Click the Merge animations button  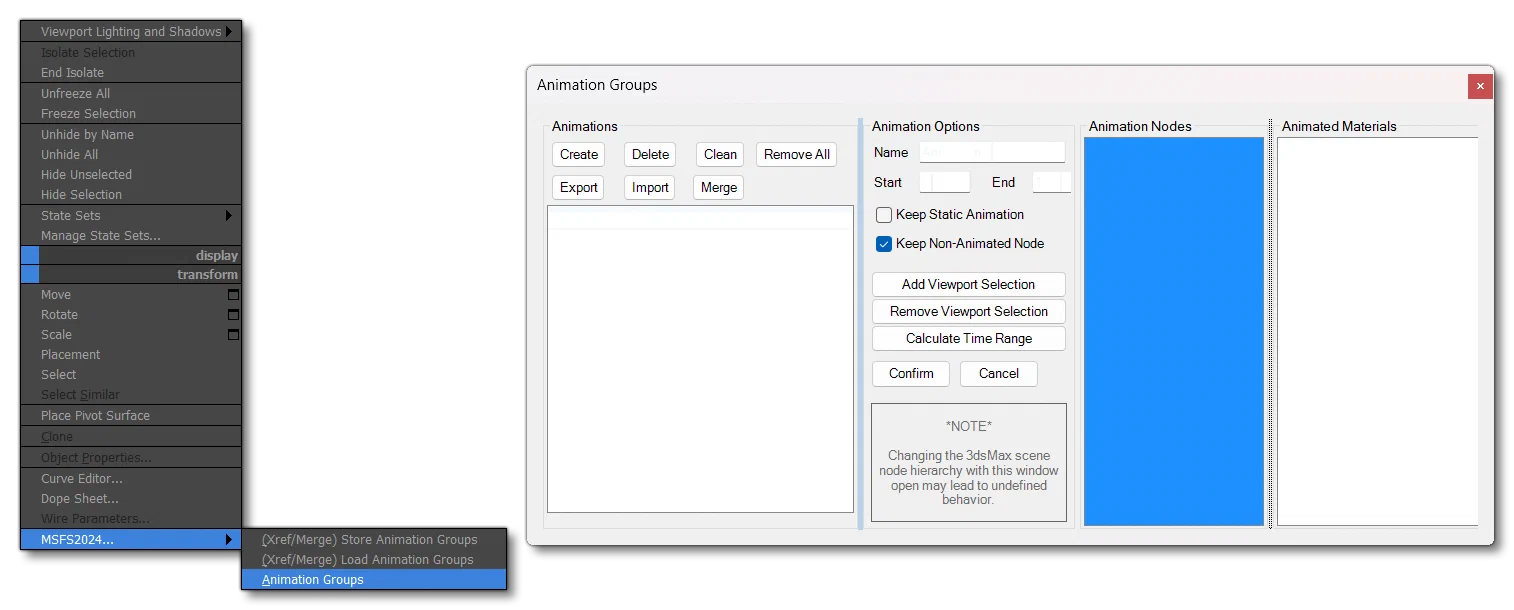[x=718, y=188]
